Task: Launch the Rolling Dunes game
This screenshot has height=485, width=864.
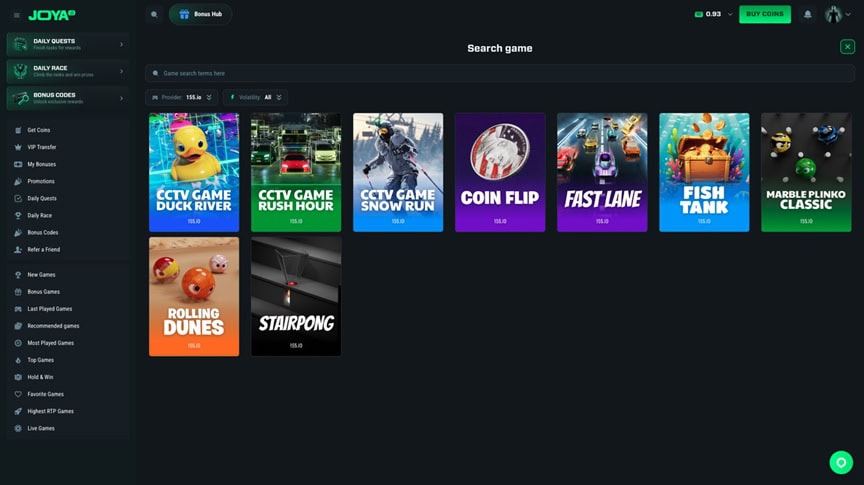Action: (x=194, y=297)
